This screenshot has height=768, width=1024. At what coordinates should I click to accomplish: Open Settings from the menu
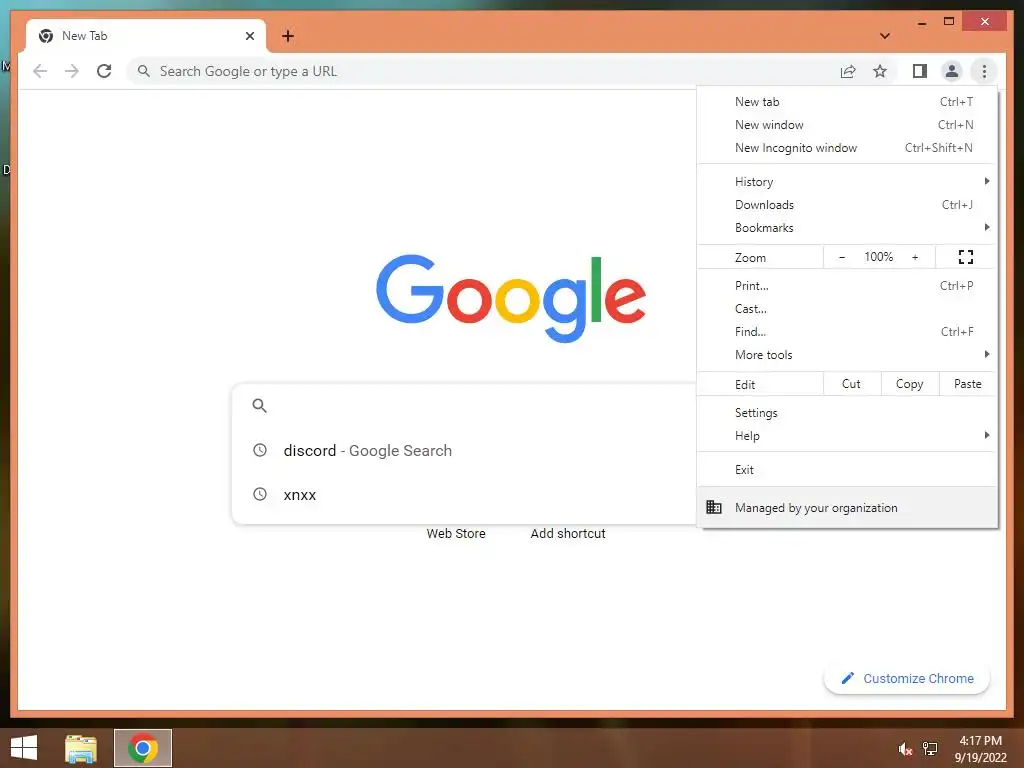click(847, 413)
